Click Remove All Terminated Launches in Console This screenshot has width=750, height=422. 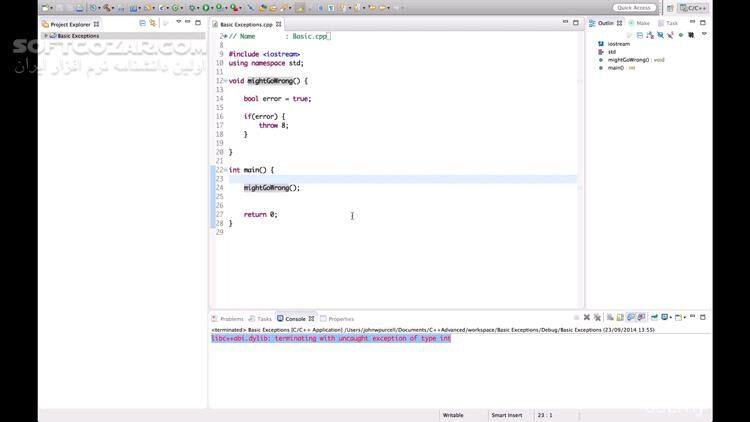pyautogui.click(x=596, y=318)
